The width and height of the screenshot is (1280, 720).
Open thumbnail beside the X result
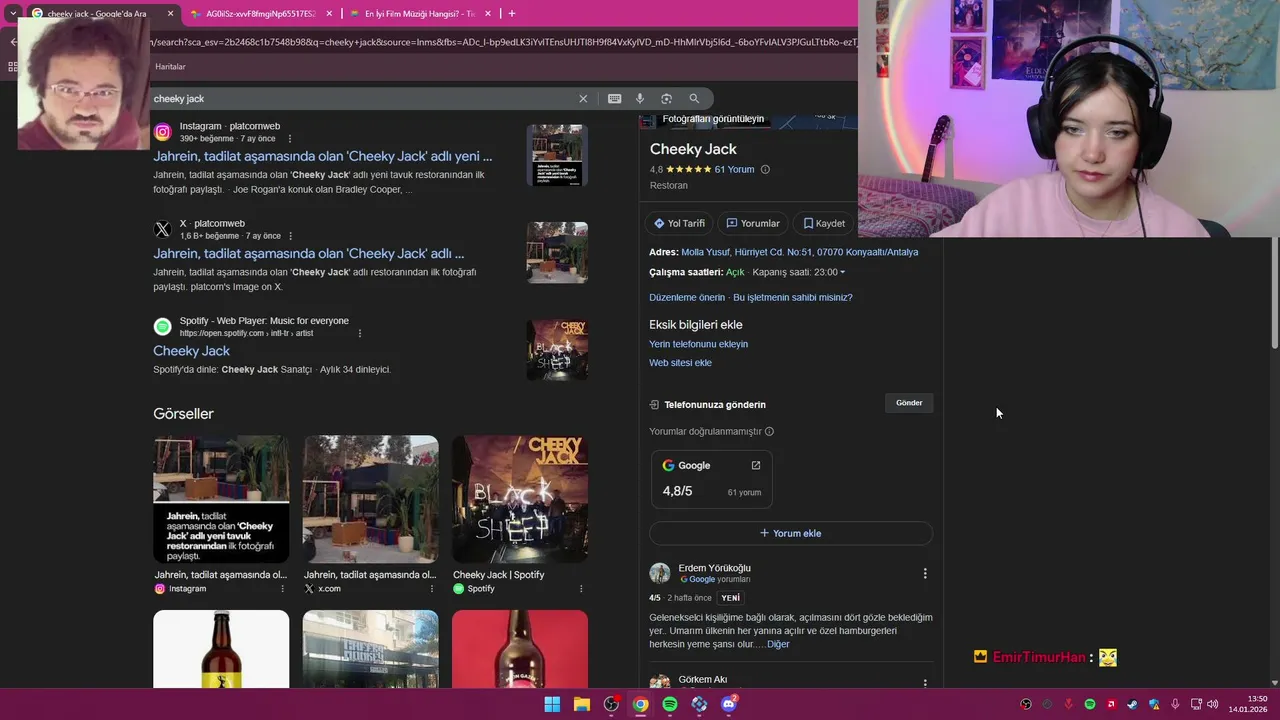point(557,253)
